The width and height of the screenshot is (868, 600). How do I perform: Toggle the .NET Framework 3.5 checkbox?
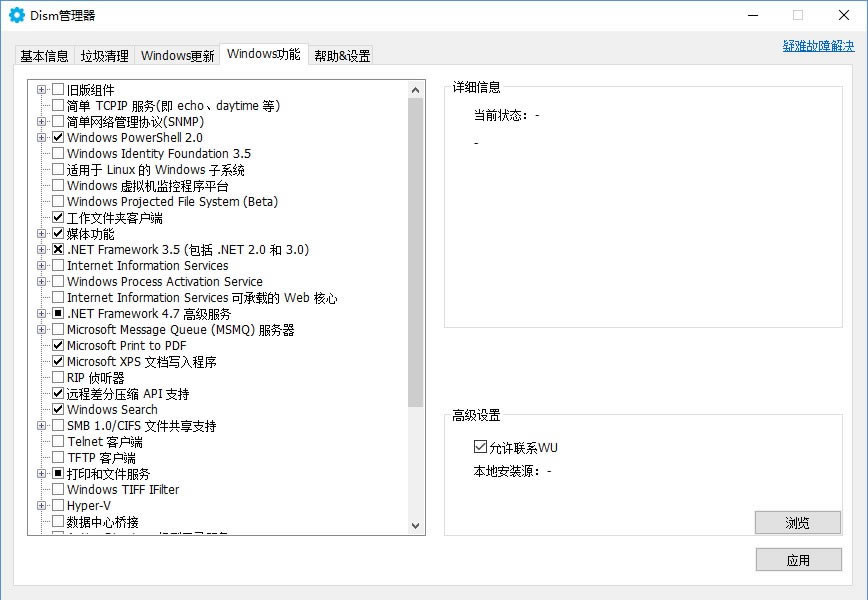point(58,250)
